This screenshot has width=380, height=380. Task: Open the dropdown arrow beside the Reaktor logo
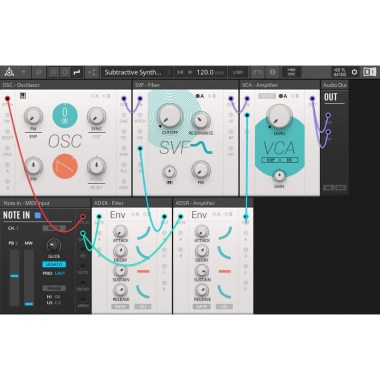coord(24,72)
